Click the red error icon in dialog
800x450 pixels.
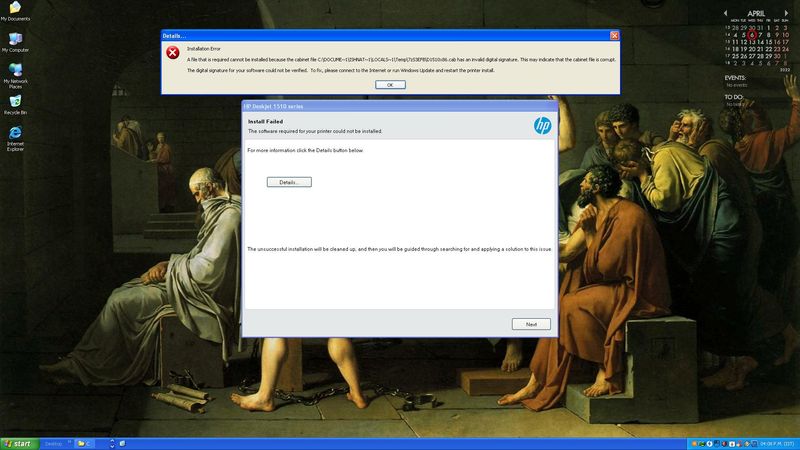coord(173,52)
